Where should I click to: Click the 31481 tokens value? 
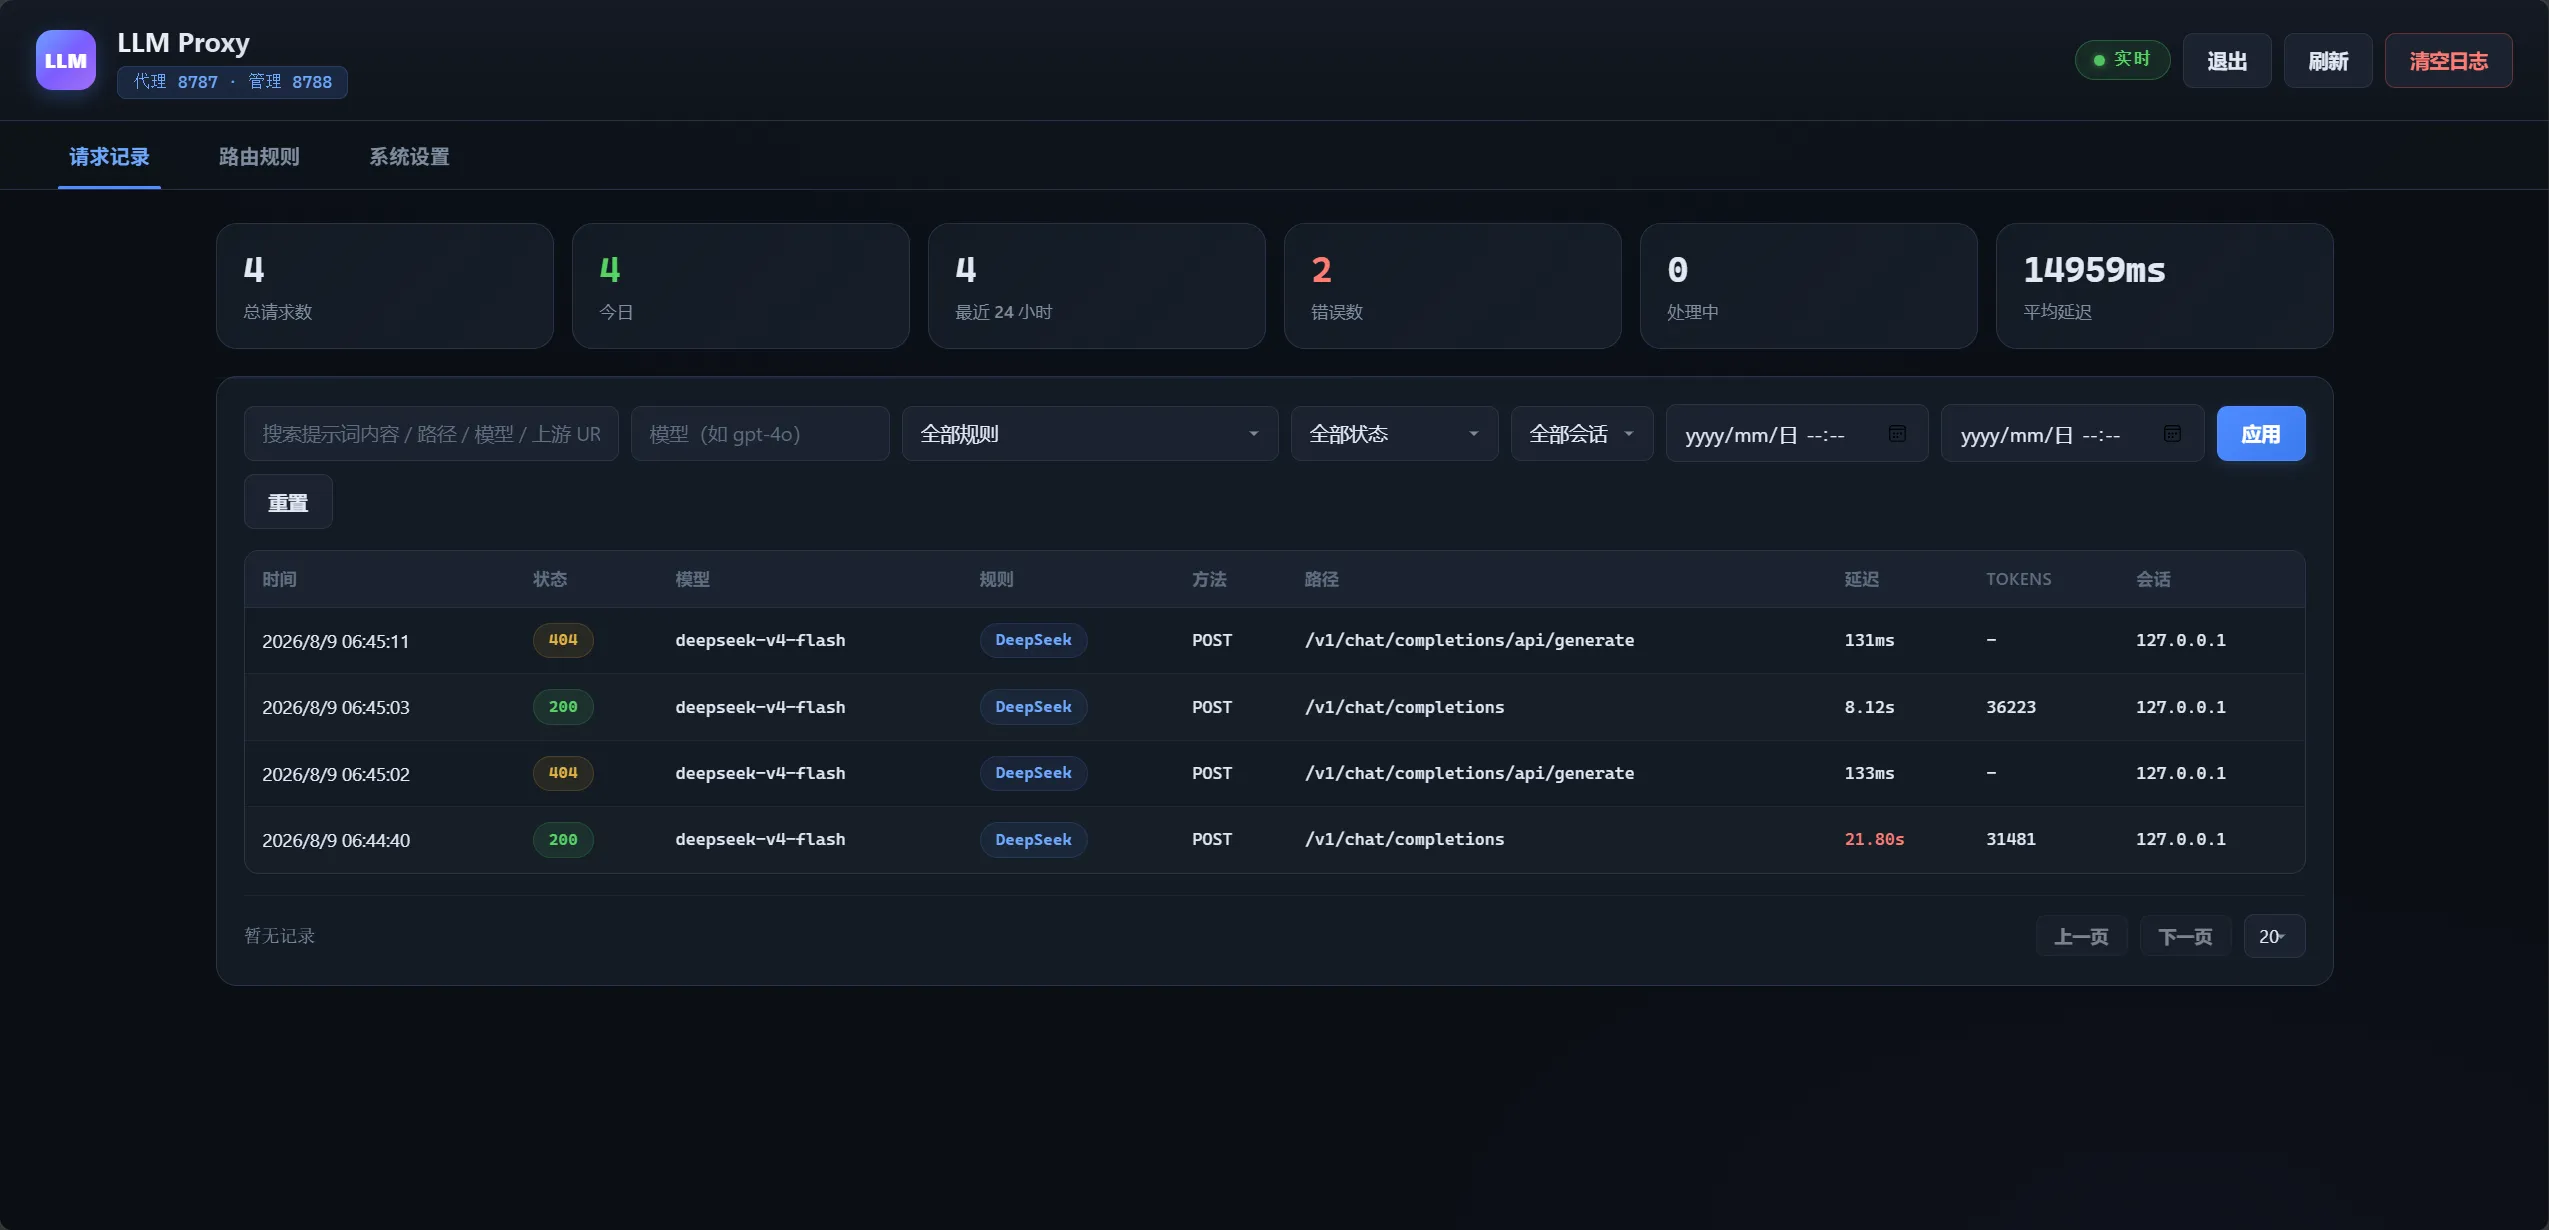2011,840
